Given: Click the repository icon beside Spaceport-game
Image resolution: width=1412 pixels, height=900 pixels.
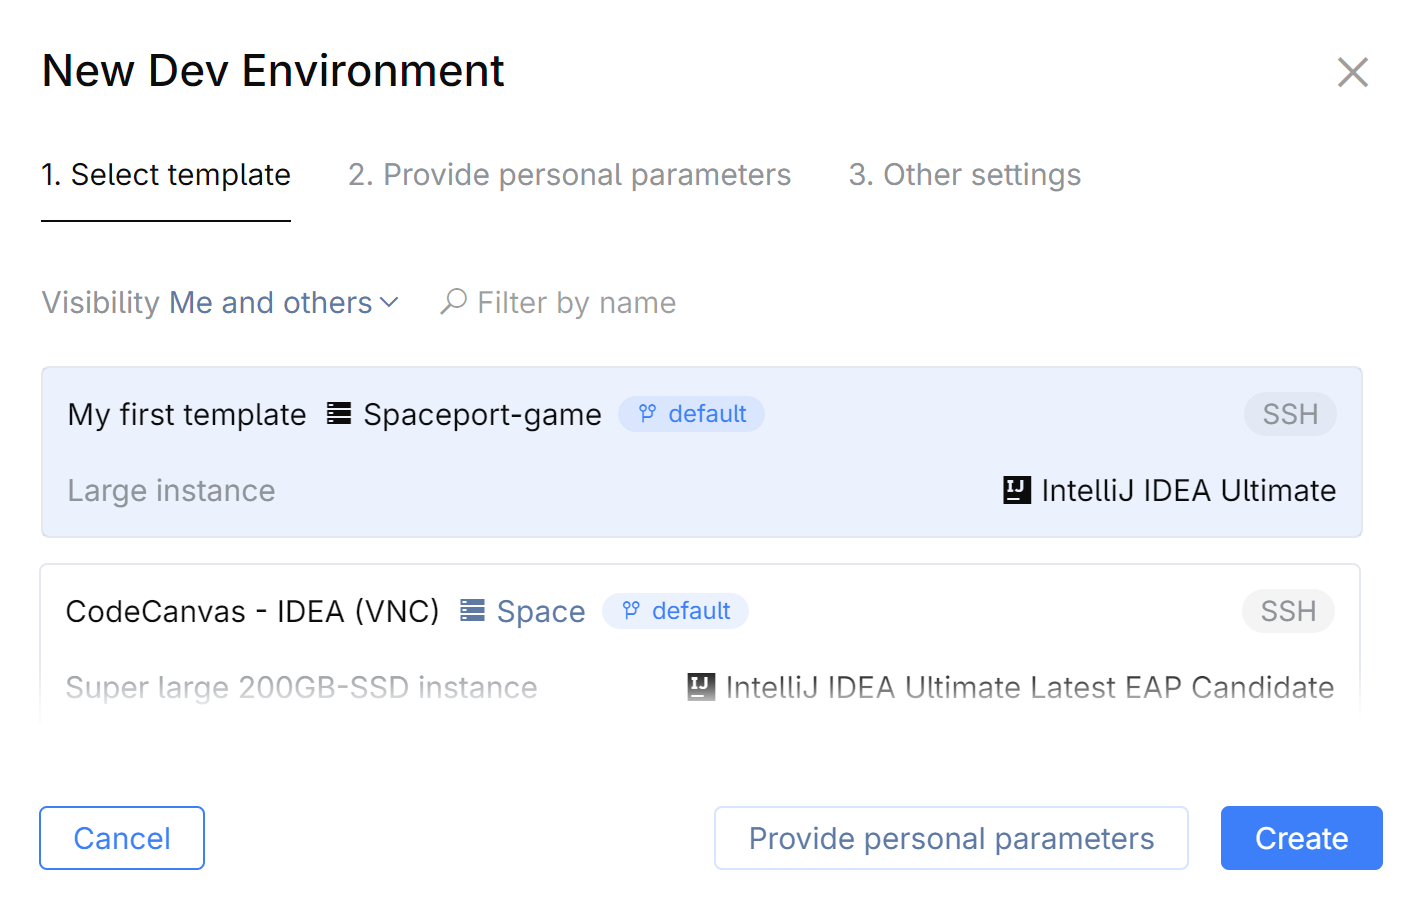Looking at the screenshot, I should [x=336, y=414].
